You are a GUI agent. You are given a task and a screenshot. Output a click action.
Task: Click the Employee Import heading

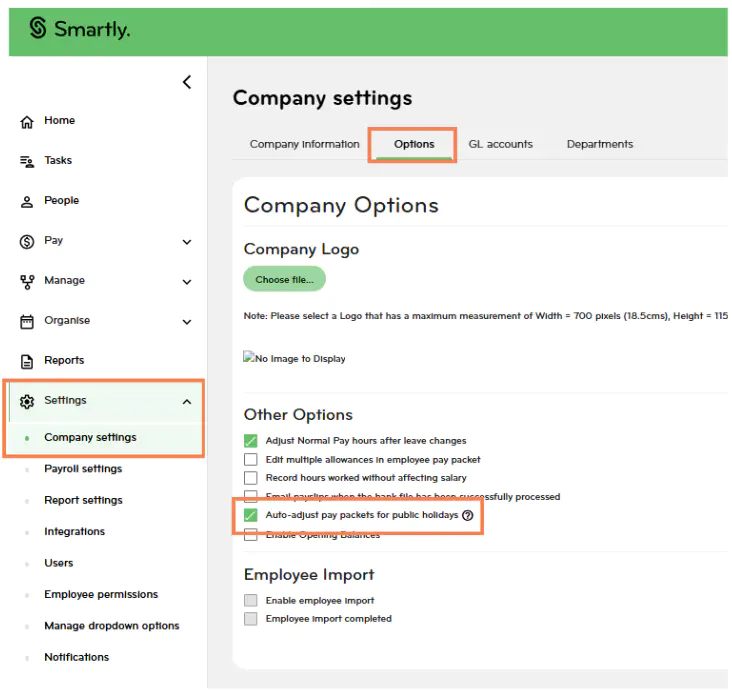coord(309,574)
